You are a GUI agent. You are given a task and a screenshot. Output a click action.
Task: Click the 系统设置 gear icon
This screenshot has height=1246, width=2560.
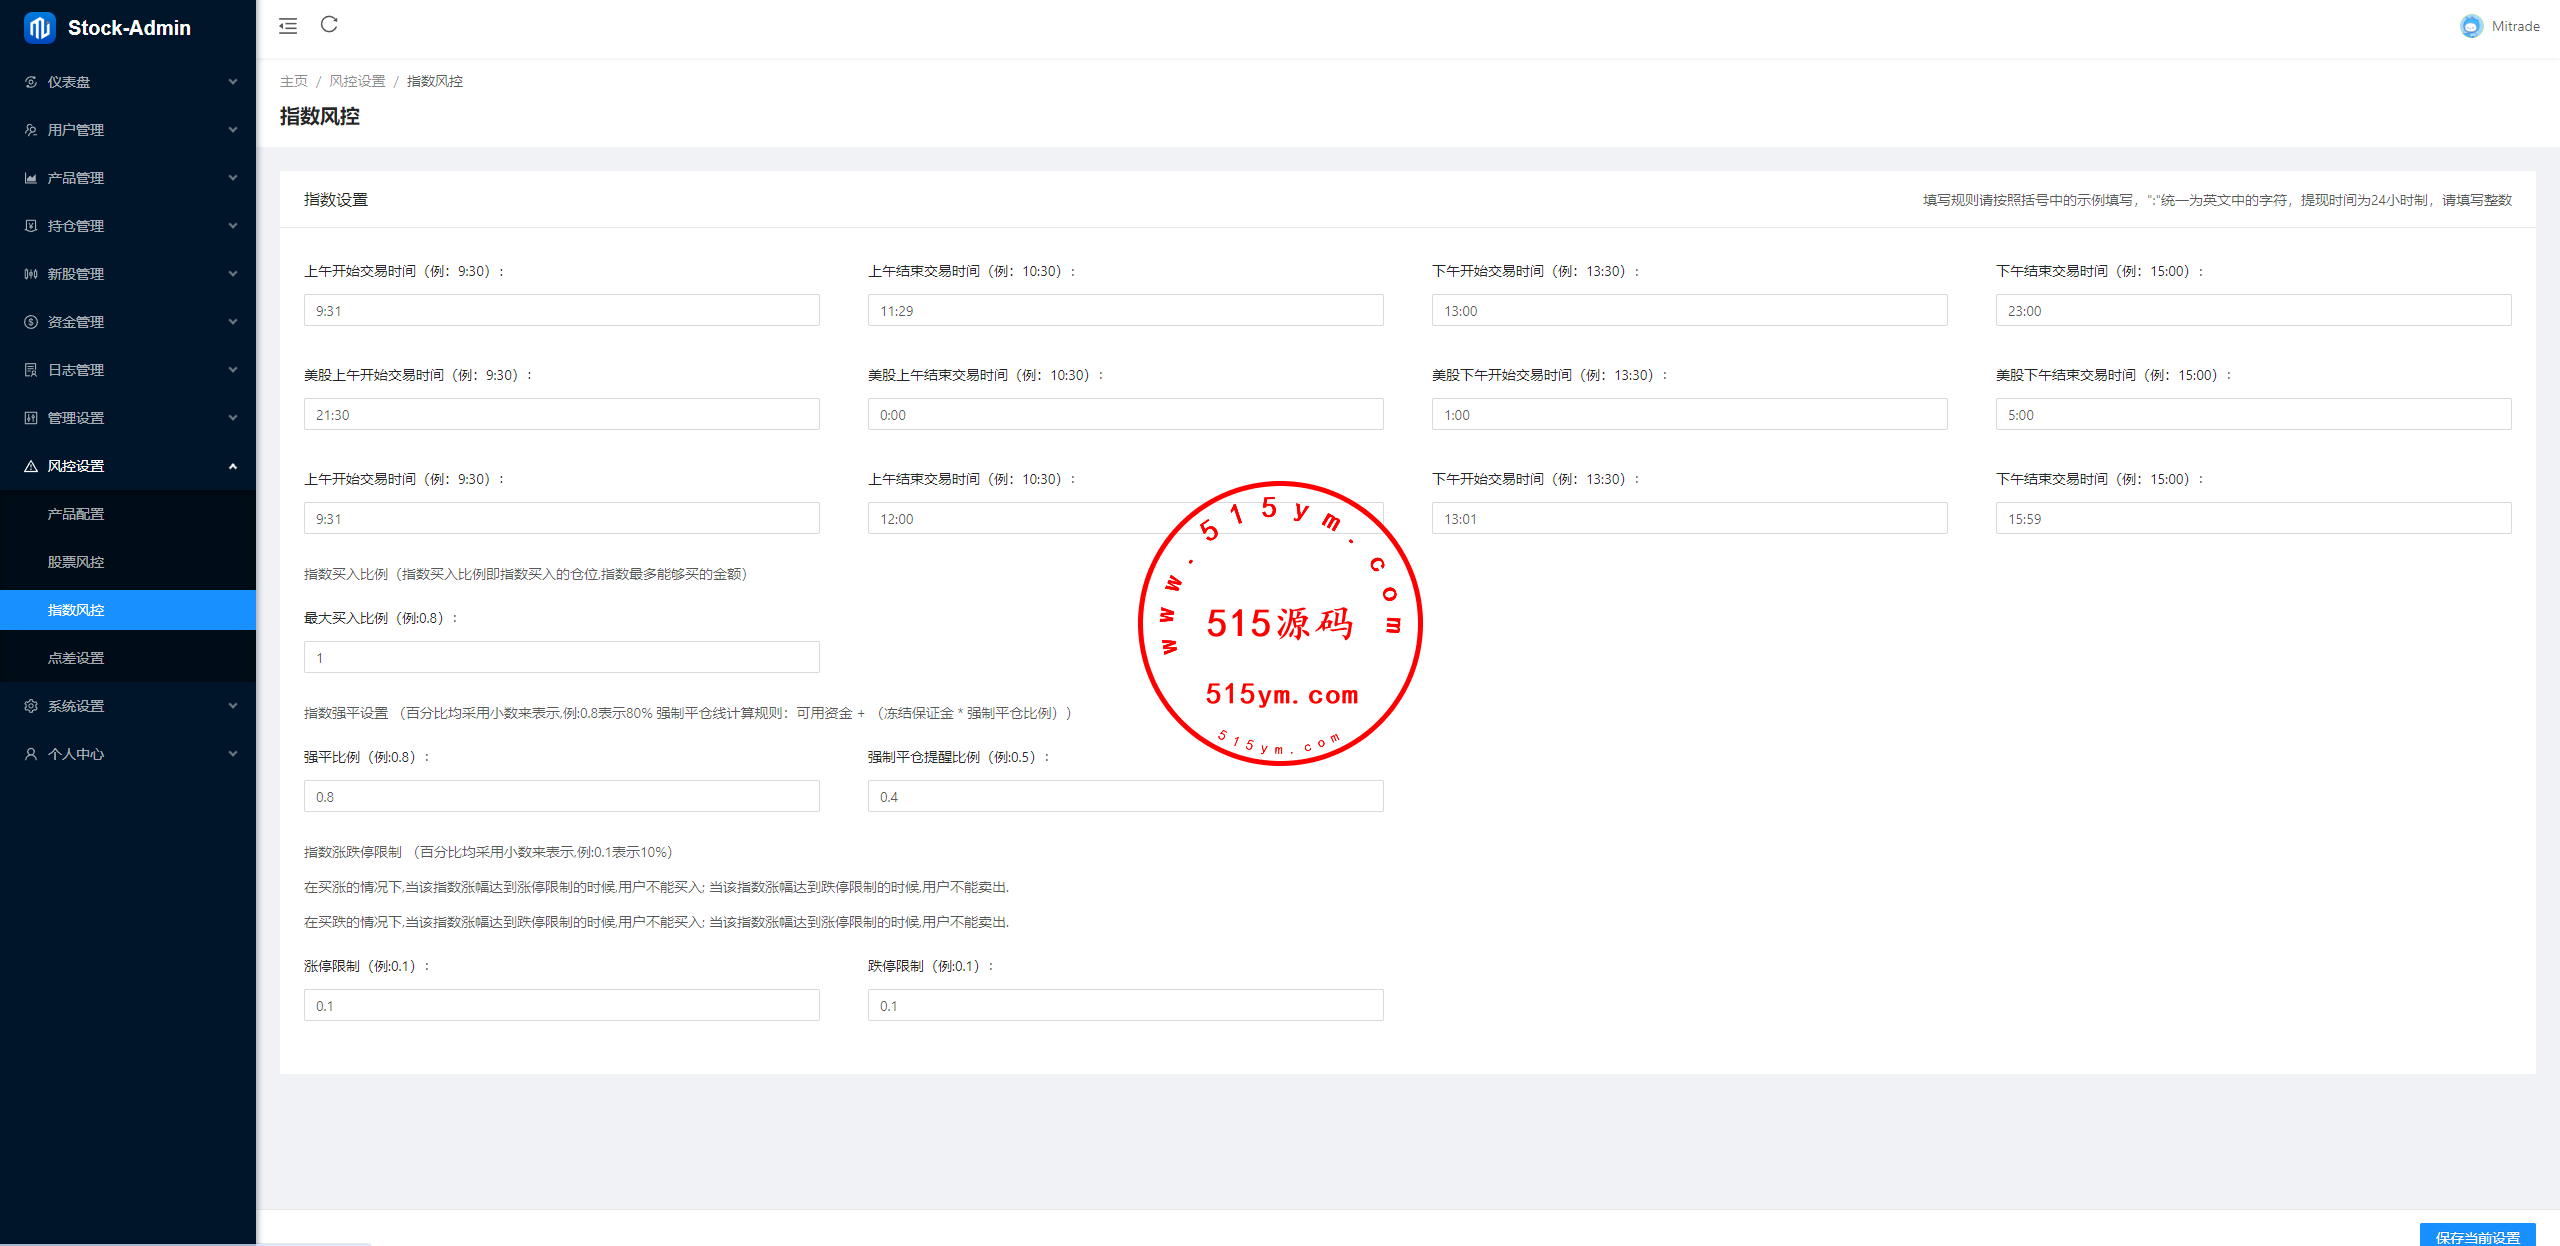[31, 706]
